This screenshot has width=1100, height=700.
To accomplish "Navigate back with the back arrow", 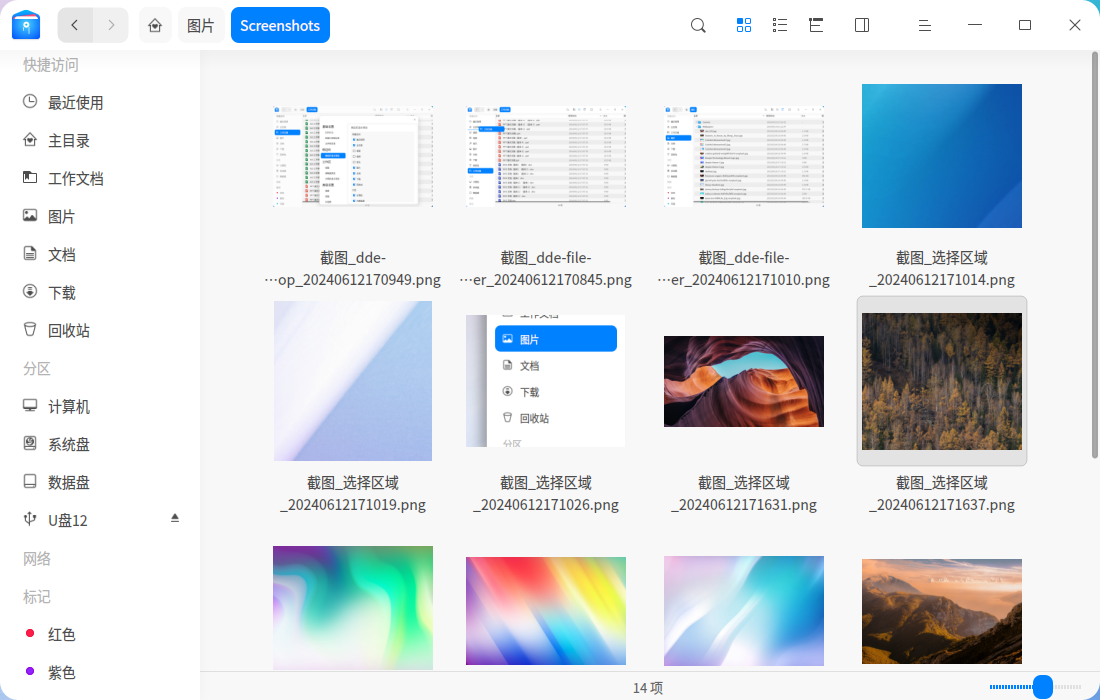I will click(75, 25).
